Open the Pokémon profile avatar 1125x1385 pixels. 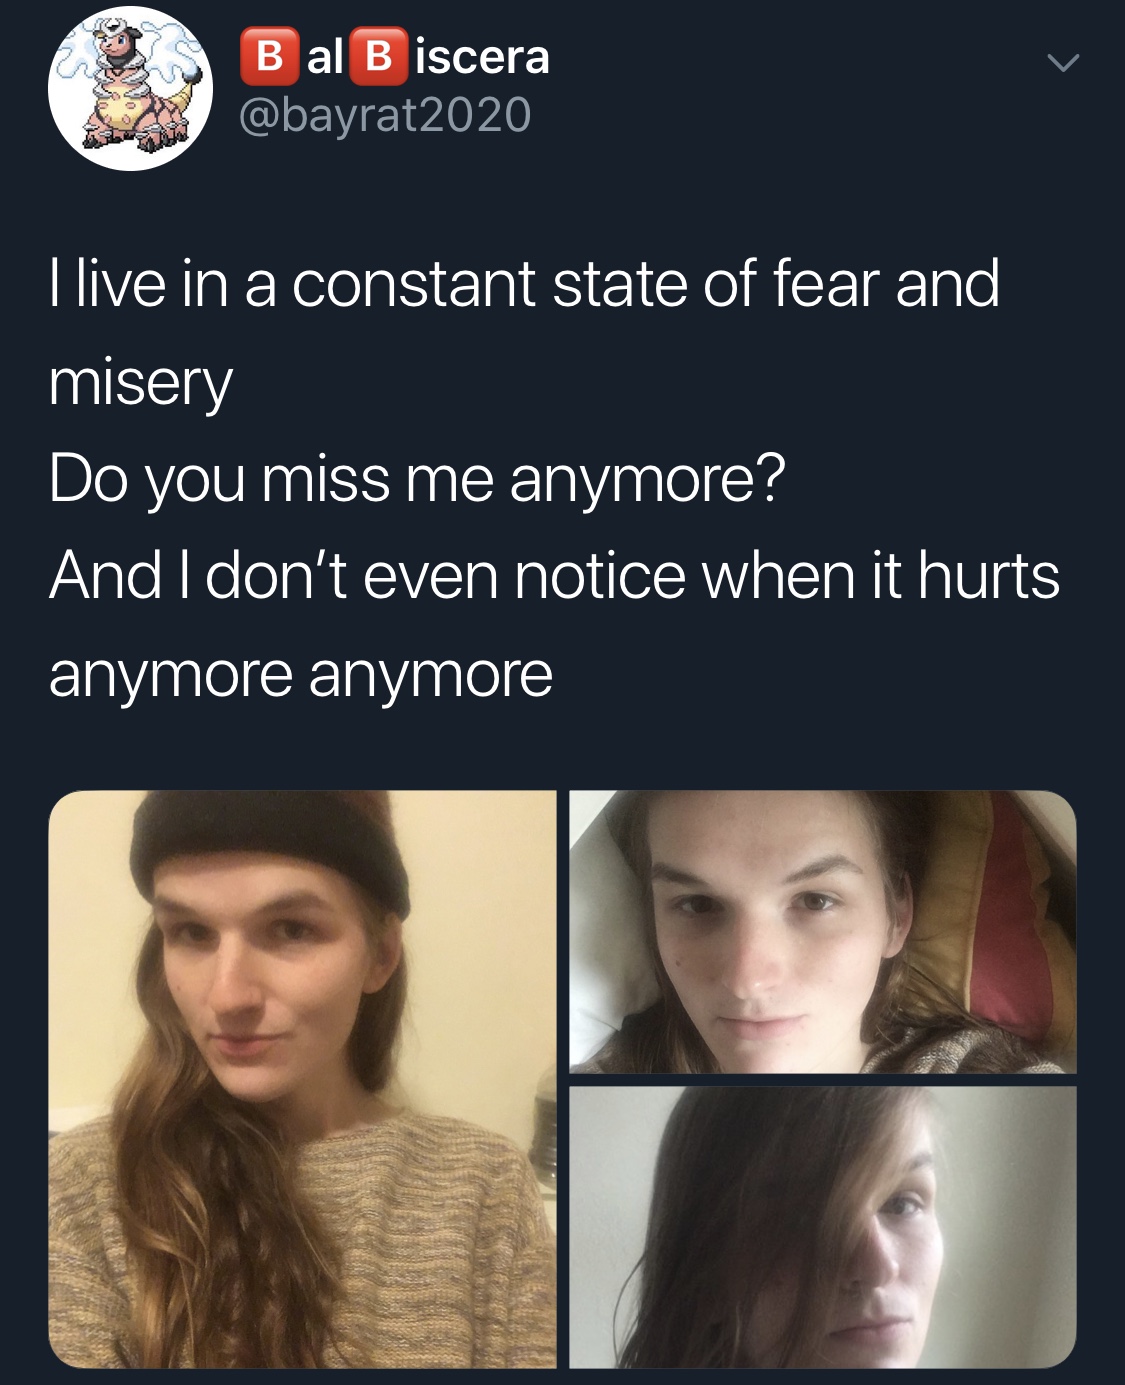[130, 88]
